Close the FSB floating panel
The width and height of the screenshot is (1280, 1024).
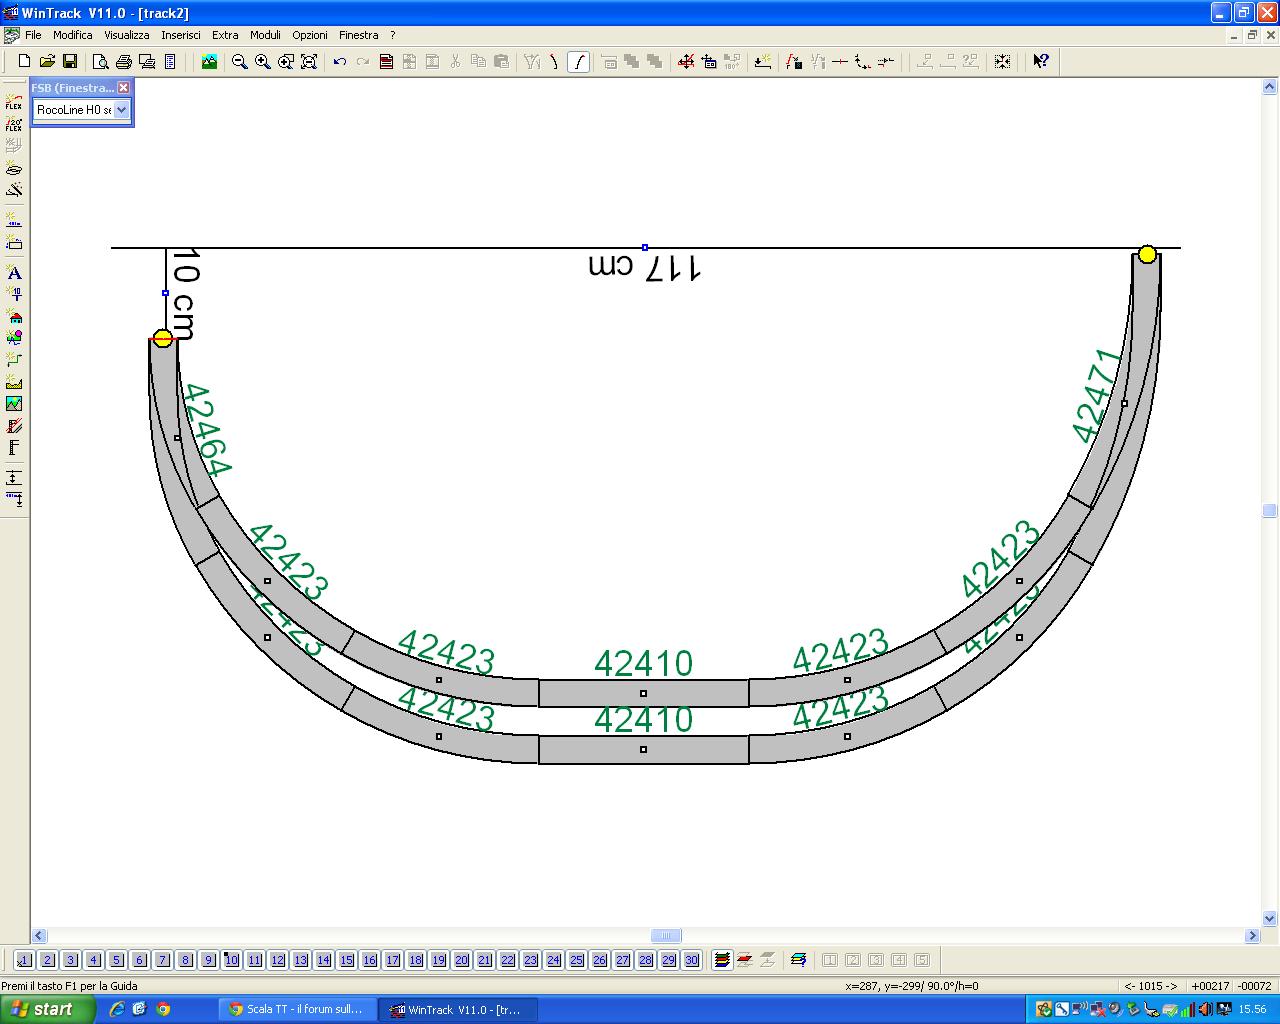click(124, 88)
